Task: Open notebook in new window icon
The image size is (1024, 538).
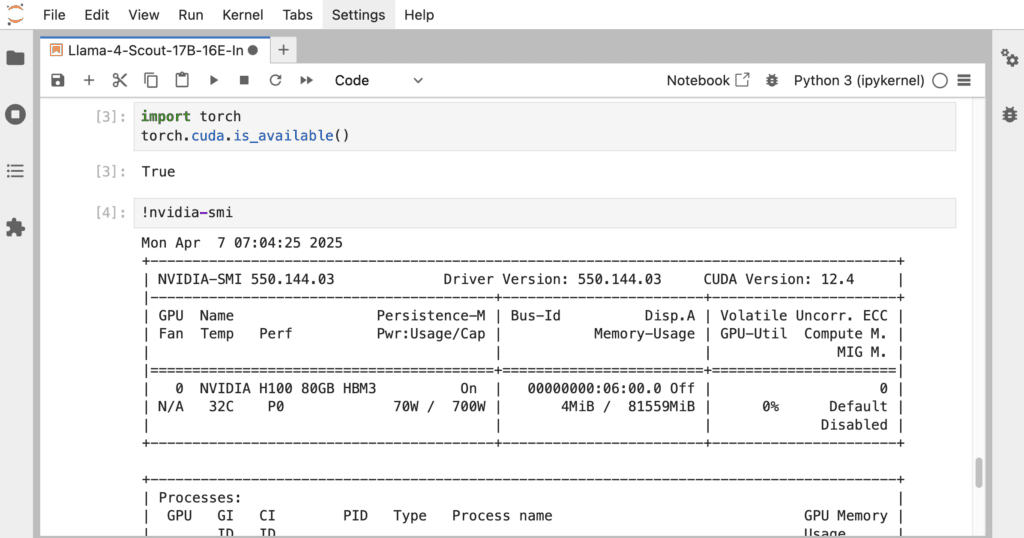Action: click(742, 80)
